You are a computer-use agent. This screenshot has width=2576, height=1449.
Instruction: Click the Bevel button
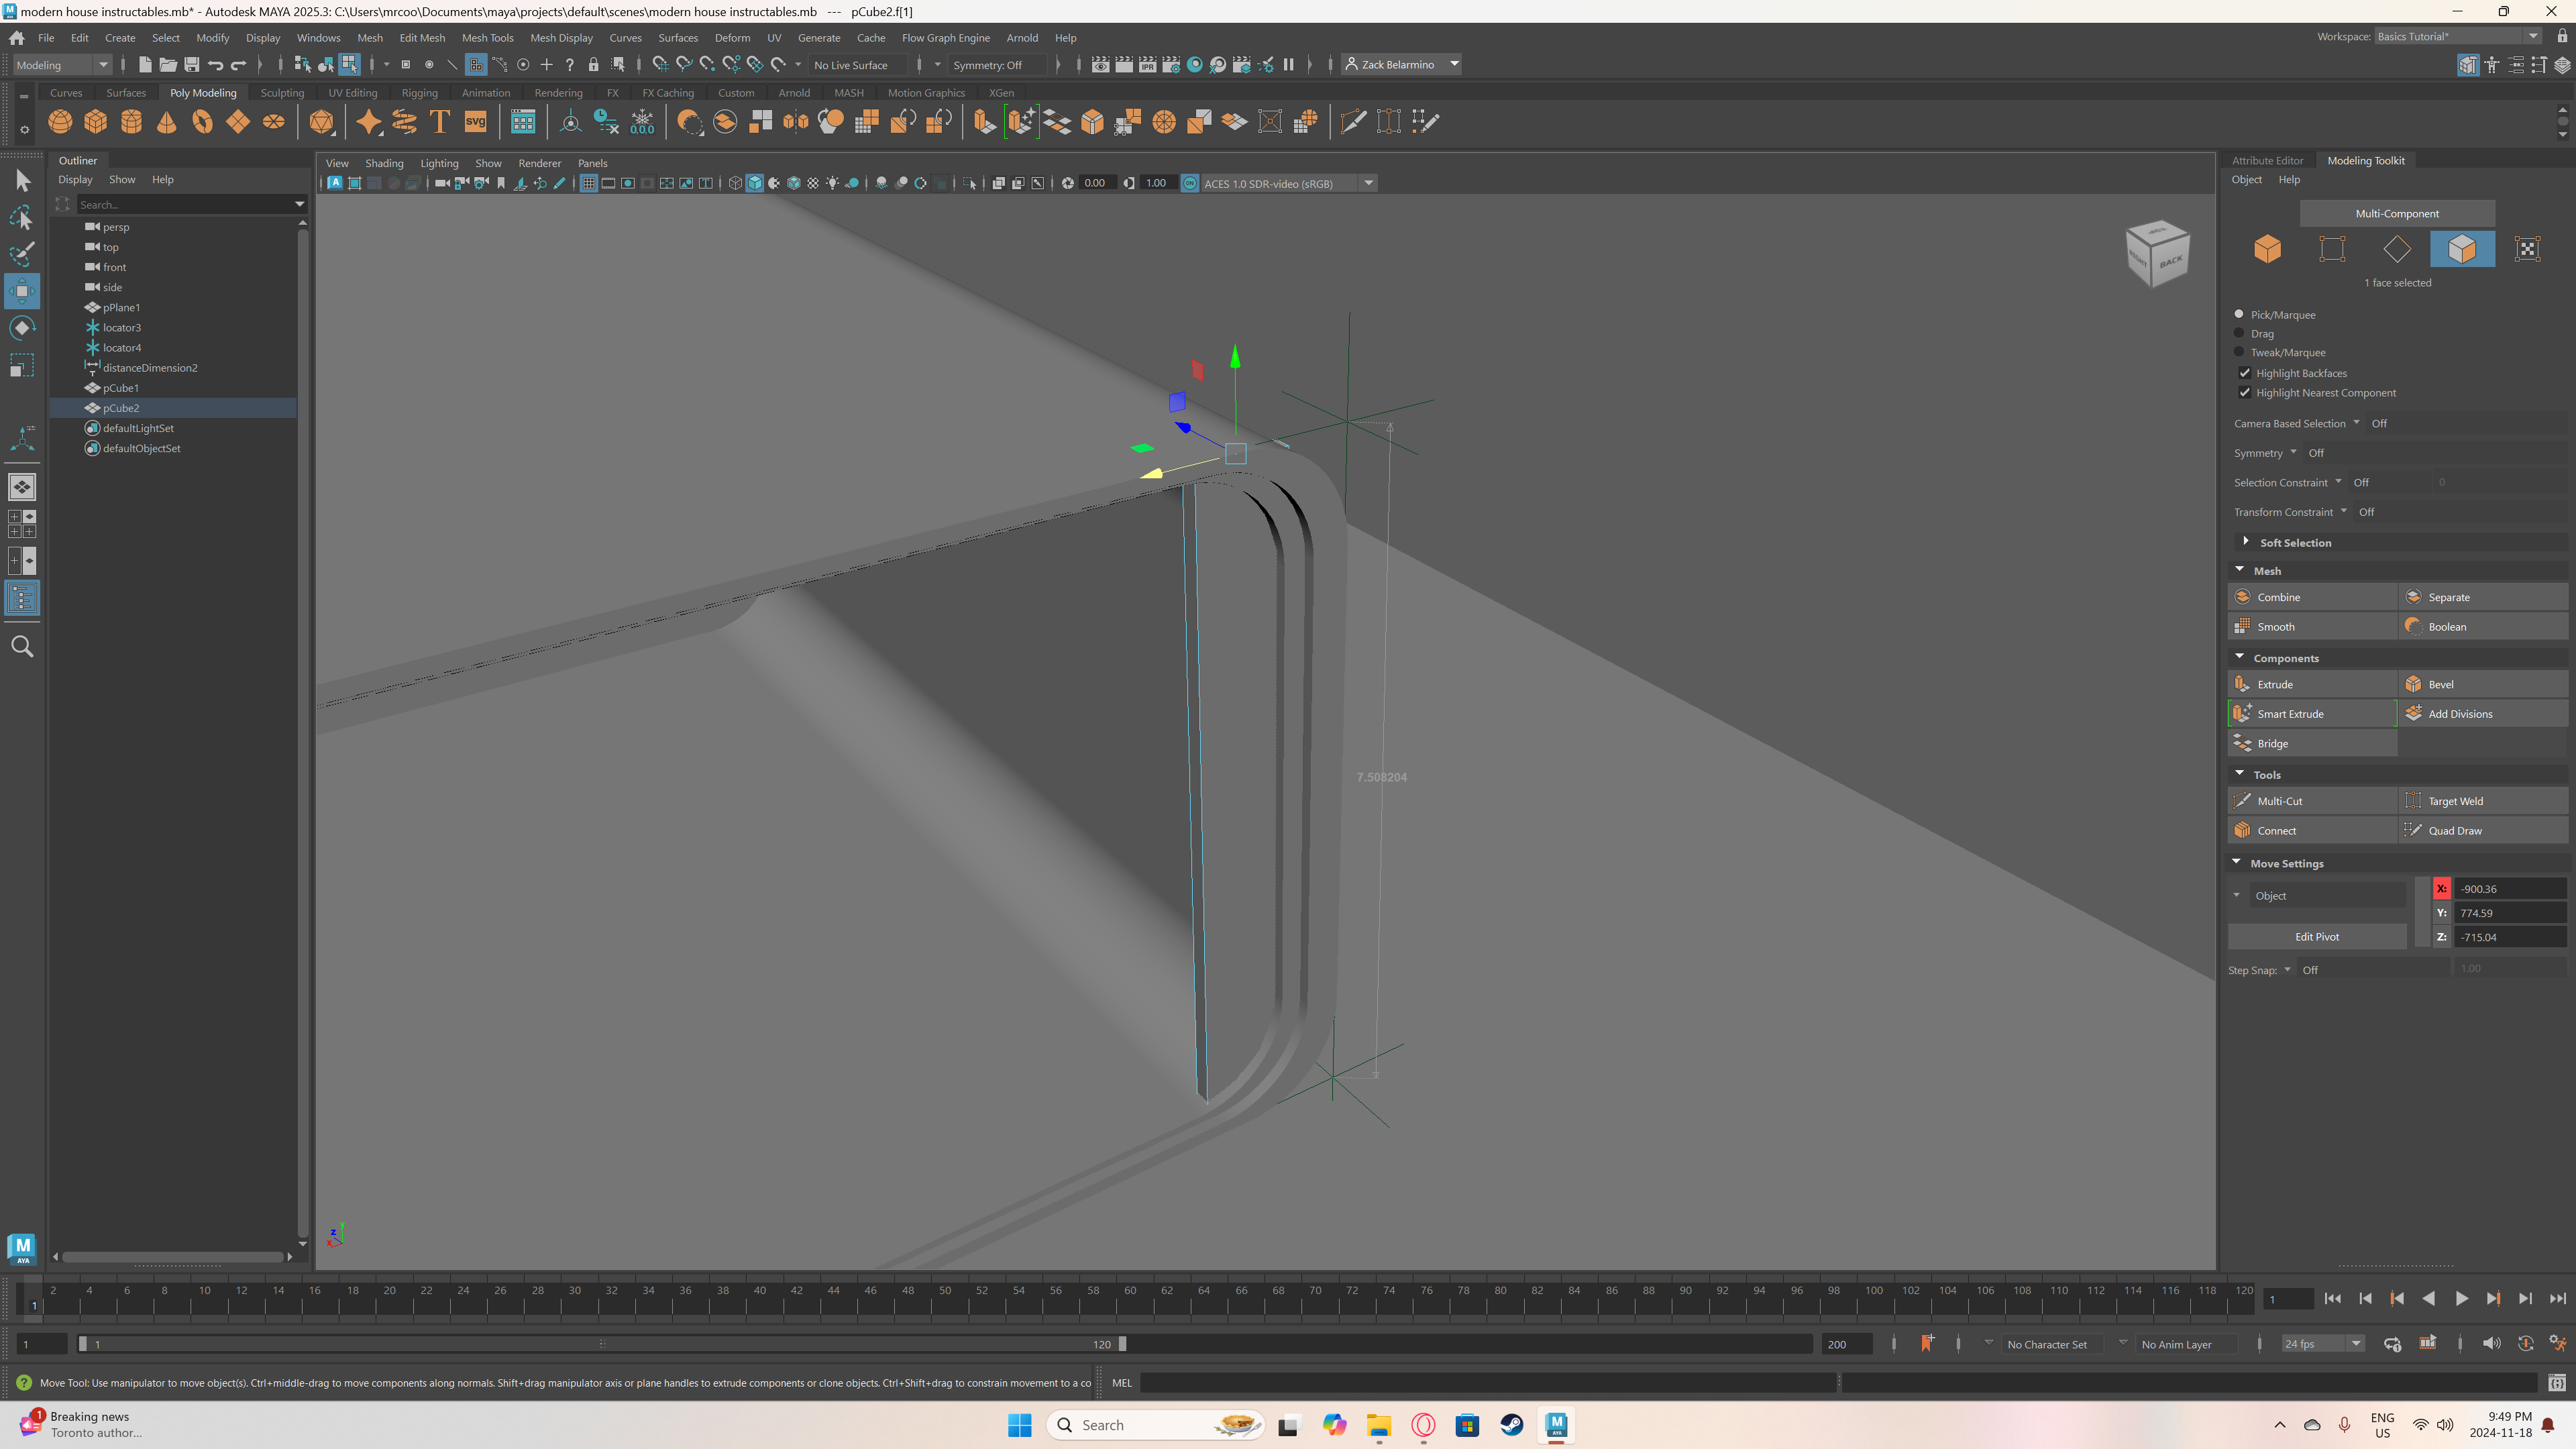(x=2483, y=684)
